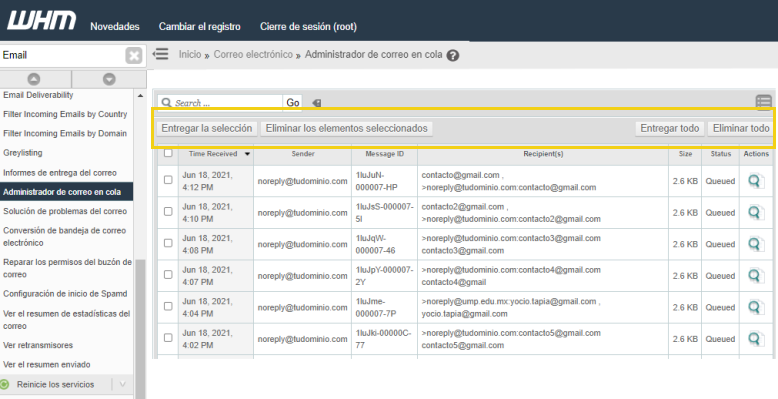The image size is (778, 399).
Task: Go to Correo electrónico breadcrumb
Action: coord(253,55)
